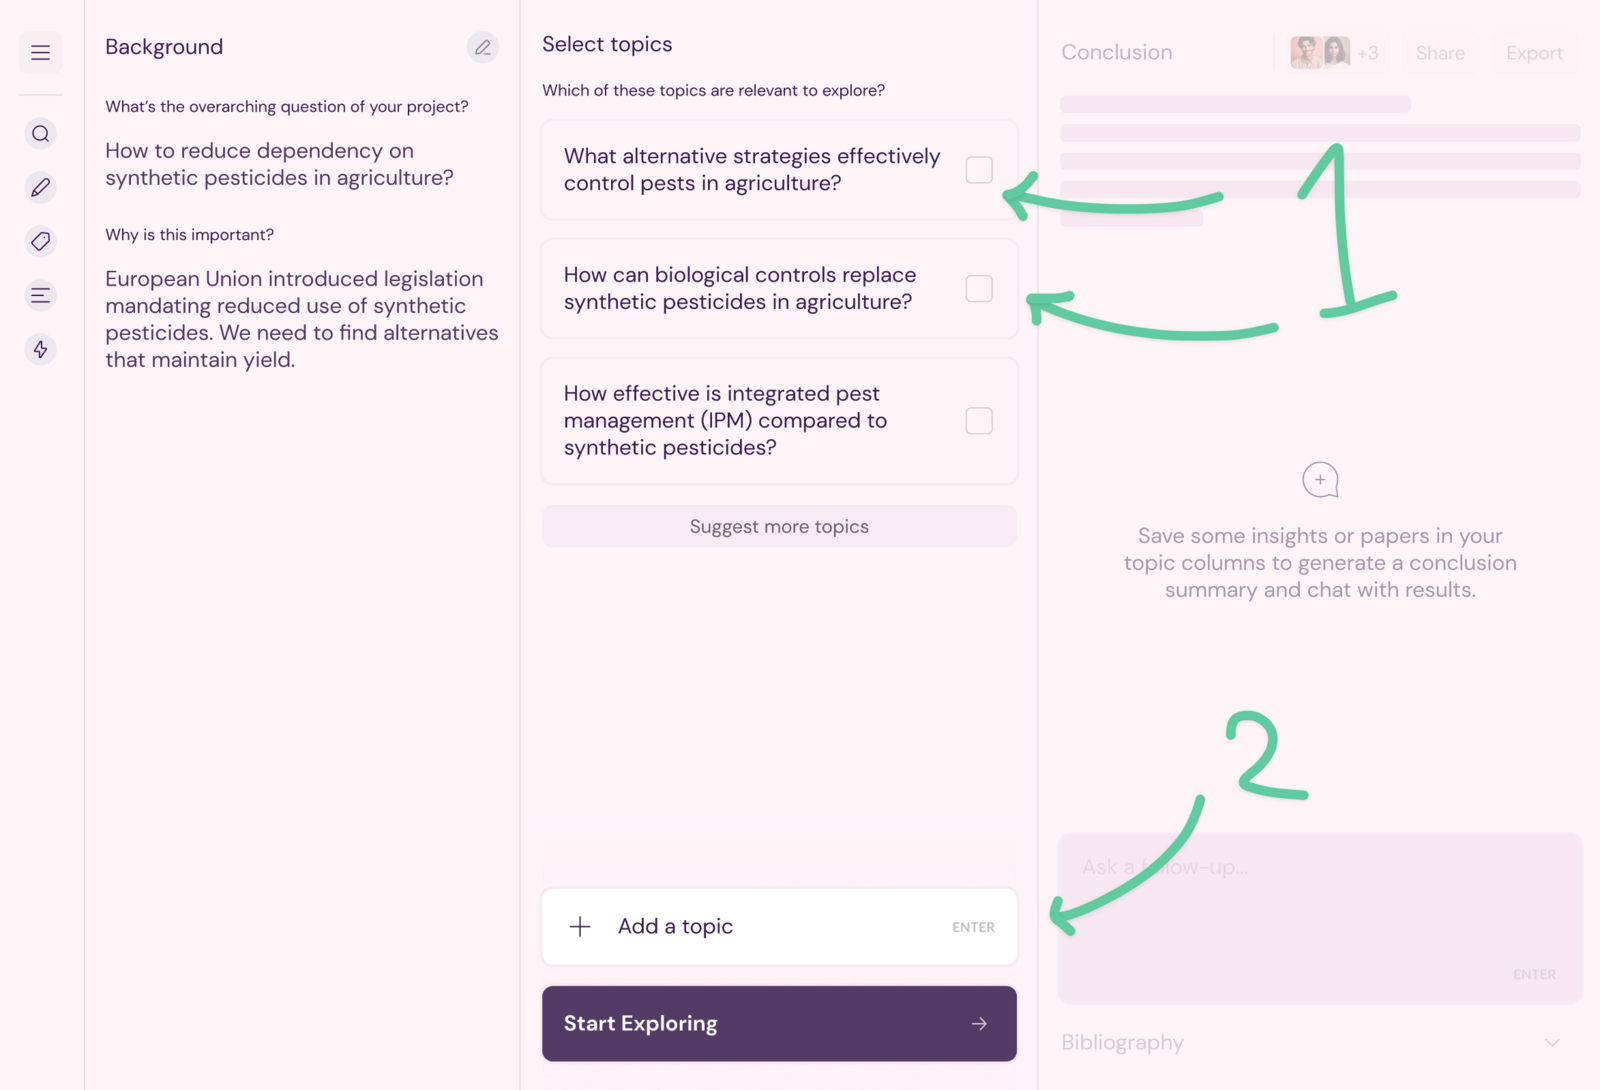Click the text lines sidebar icon

coord(40,295)
